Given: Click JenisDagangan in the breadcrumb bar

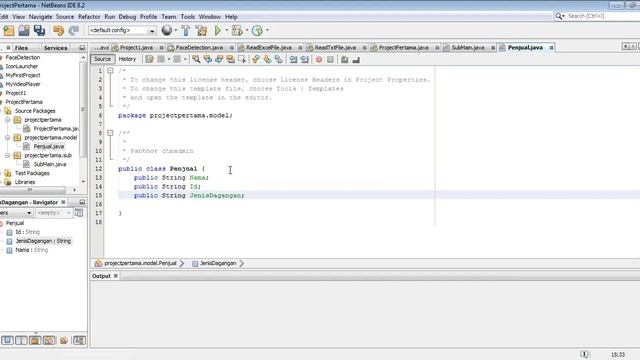Looking at the screenshot, I should pyautogui.click(x=218, y=263).
